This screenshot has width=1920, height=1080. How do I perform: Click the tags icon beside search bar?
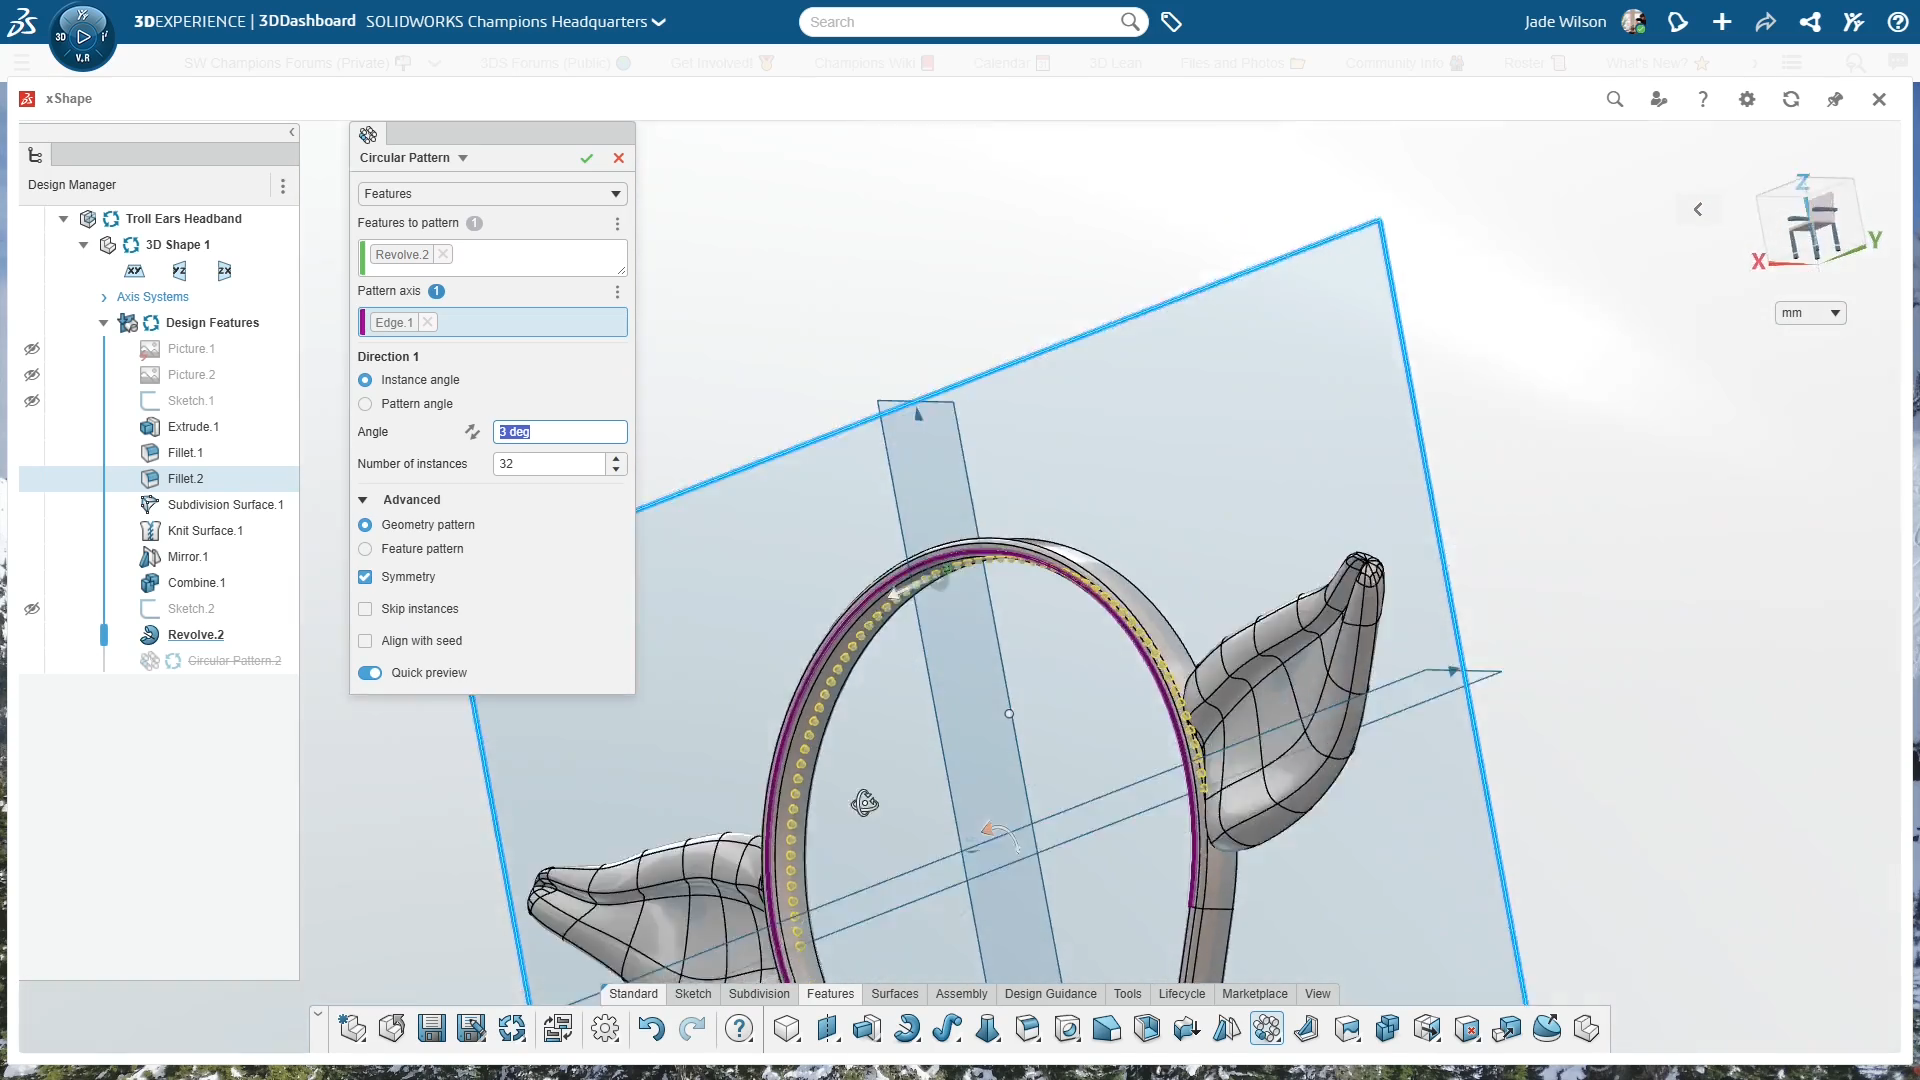(1171, 22)
